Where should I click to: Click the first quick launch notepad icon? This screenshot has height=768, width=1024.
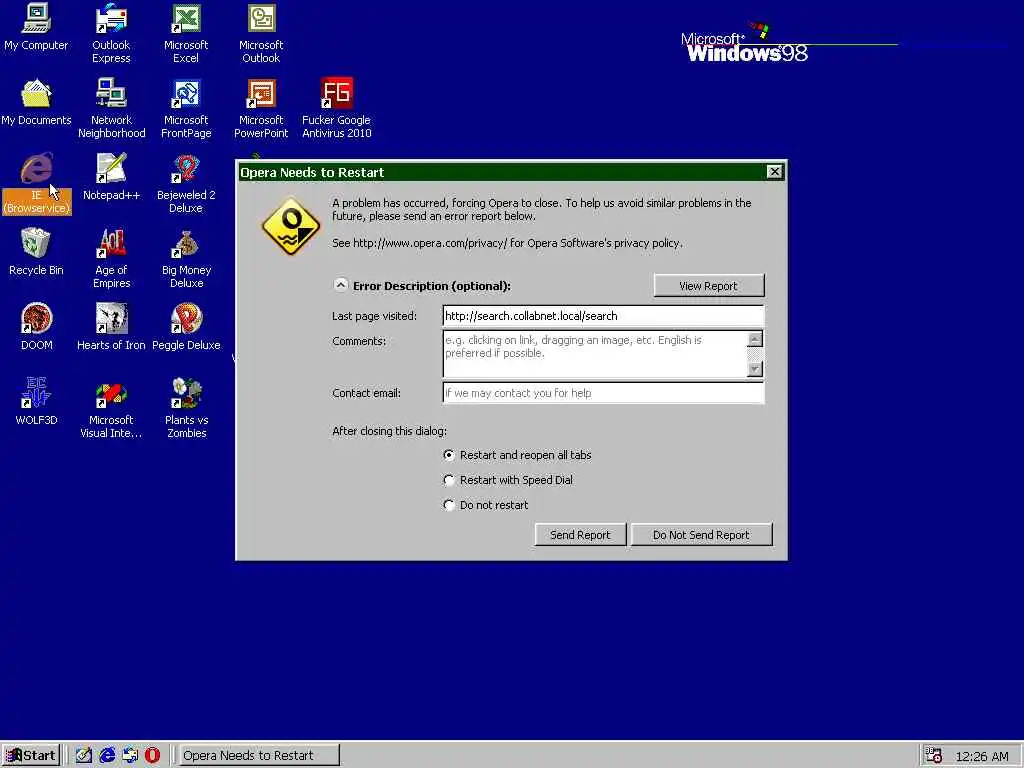click(84, 755)
